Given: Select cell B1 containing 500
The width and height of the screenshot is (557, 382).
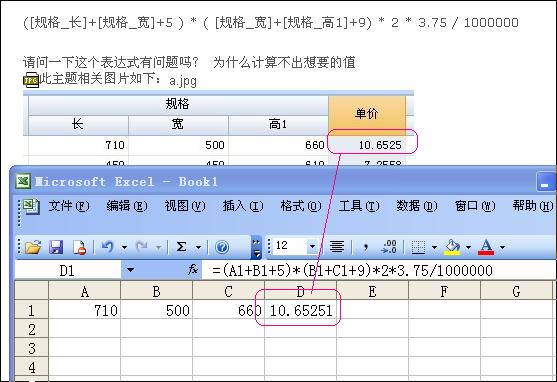Looking at the screenshot, I should 157,310.
